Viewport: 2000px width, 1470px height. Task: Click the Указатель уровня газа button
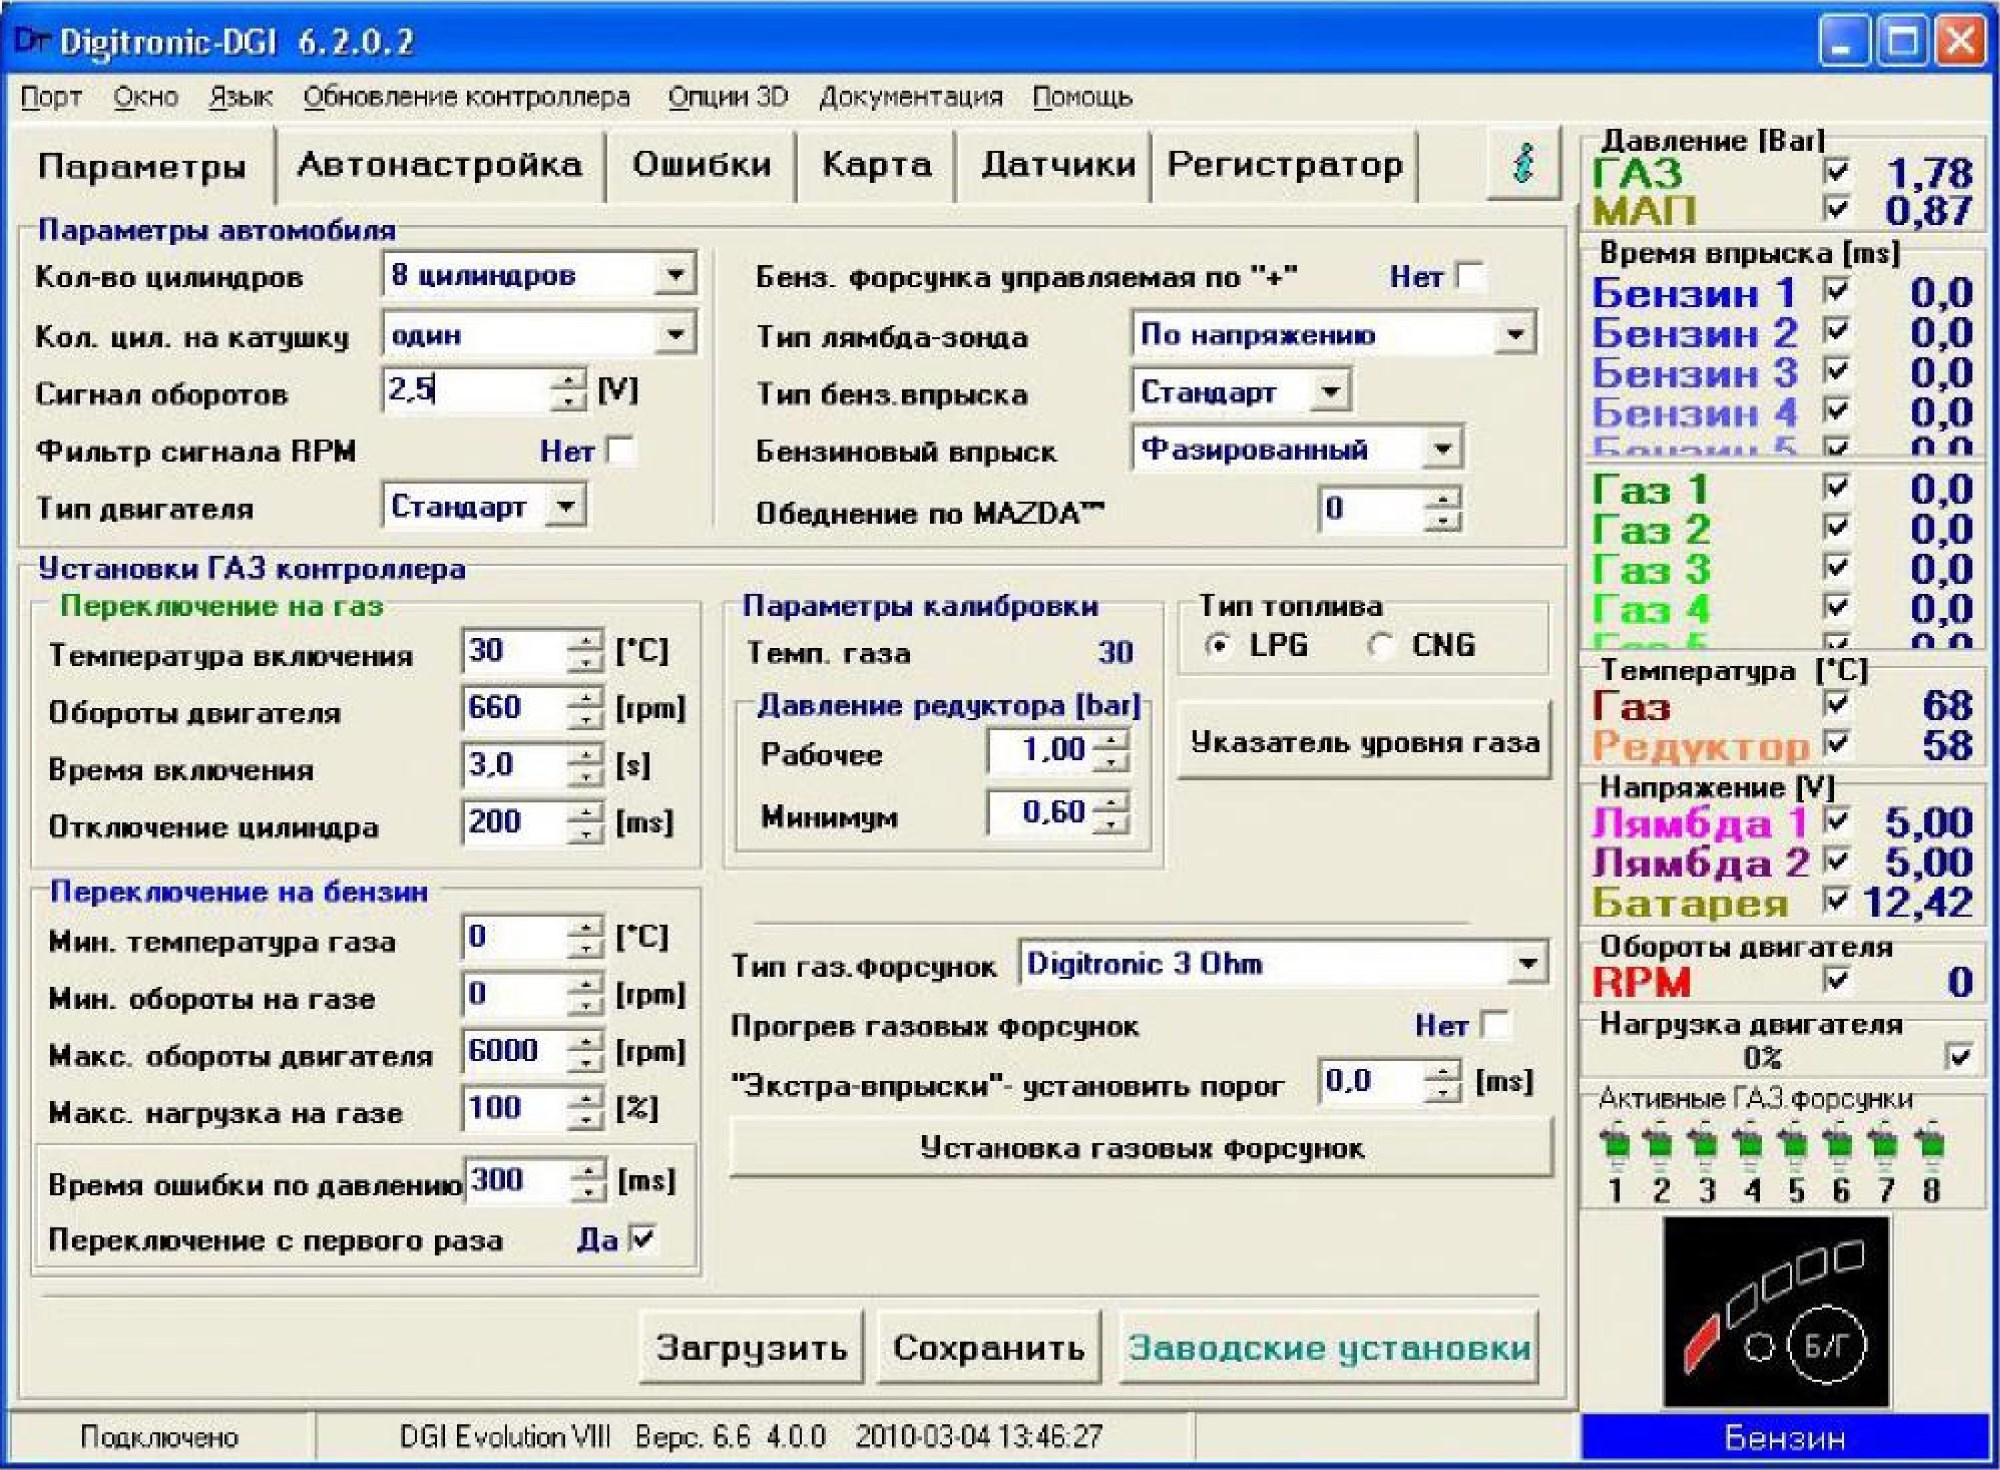pos(1364,741)
